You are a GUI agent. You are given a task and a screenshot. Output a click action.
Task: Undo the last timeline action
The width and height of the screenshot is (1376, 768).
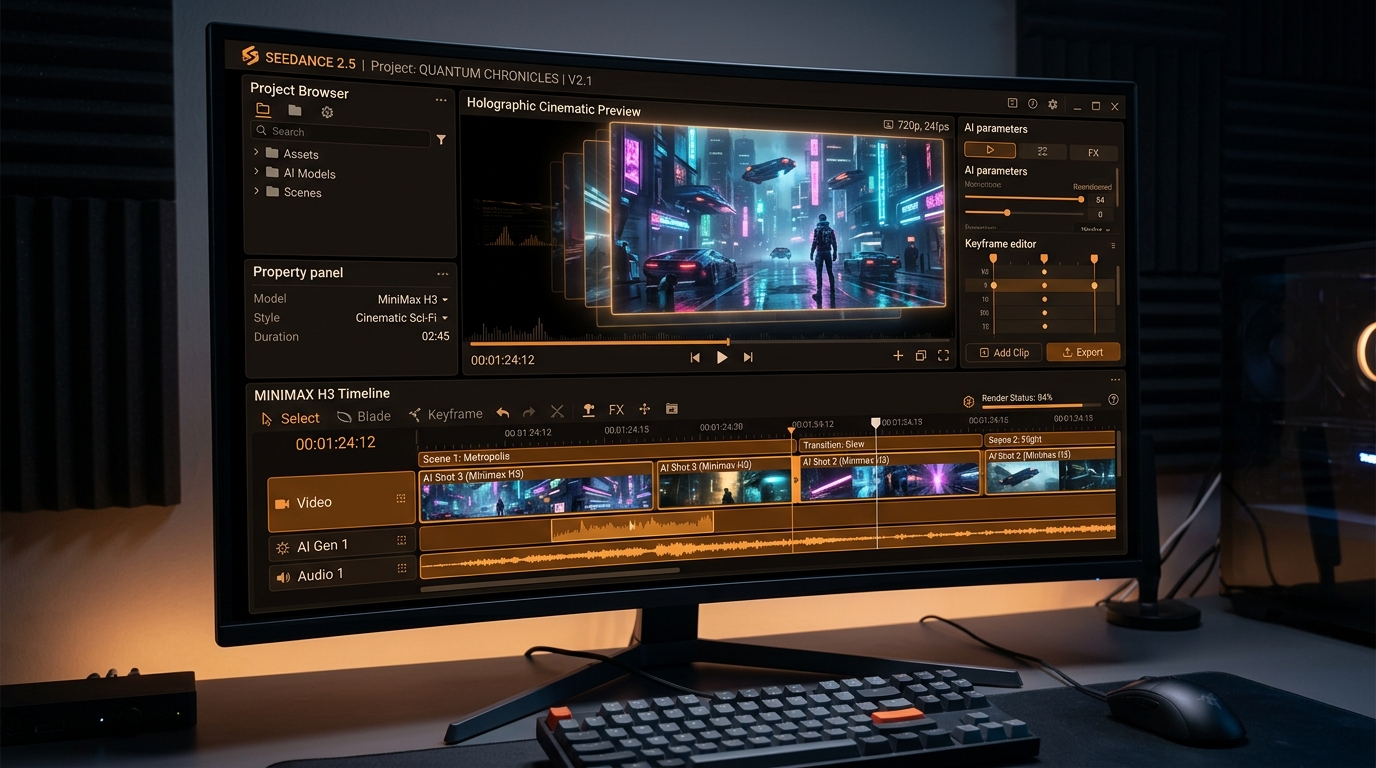click(x=503, y=412)
